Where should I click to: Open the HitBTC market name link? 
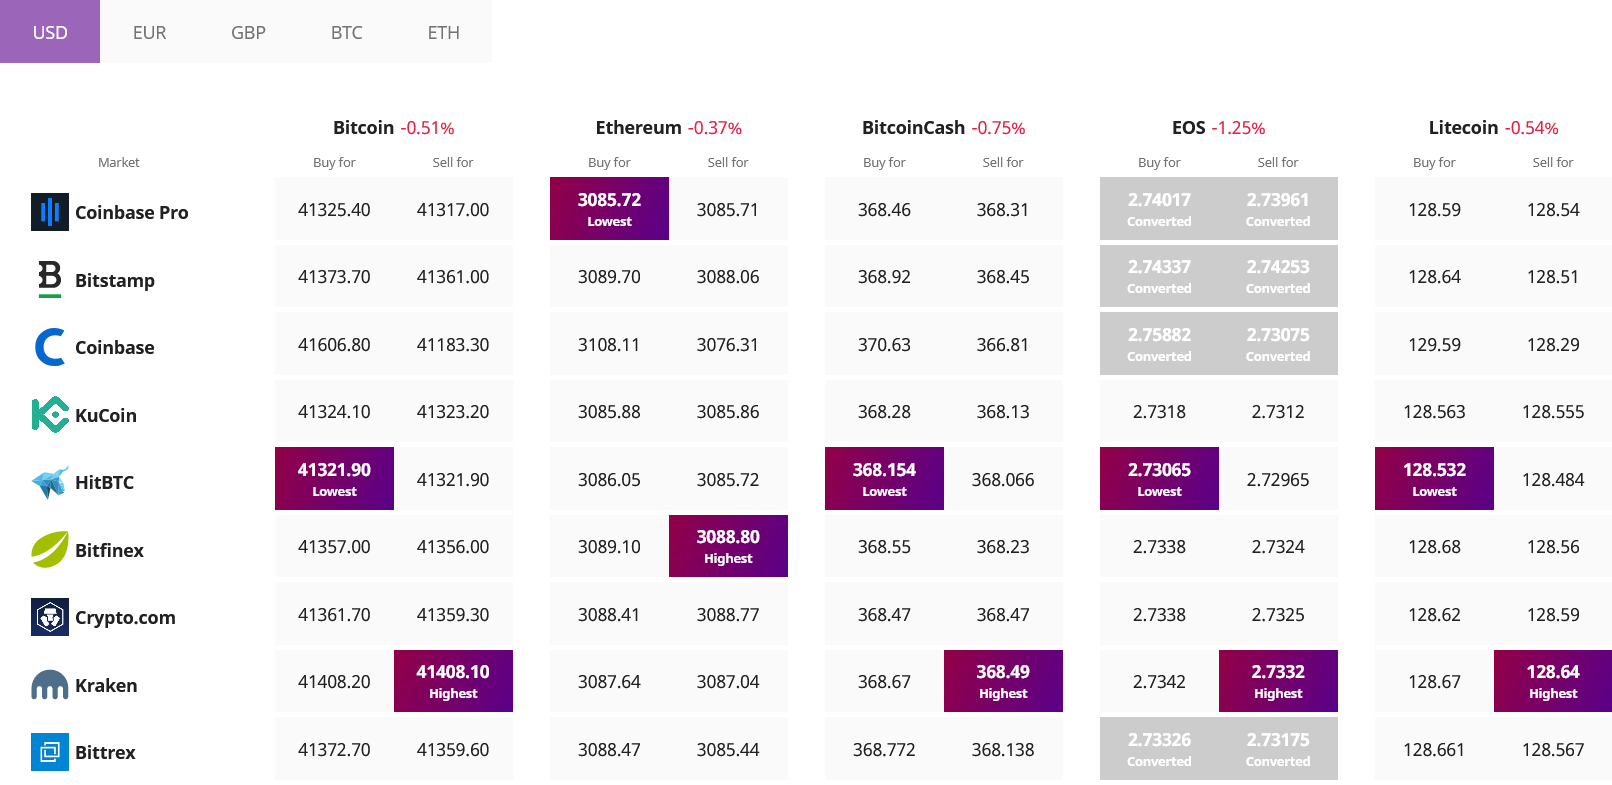point(104,482)
